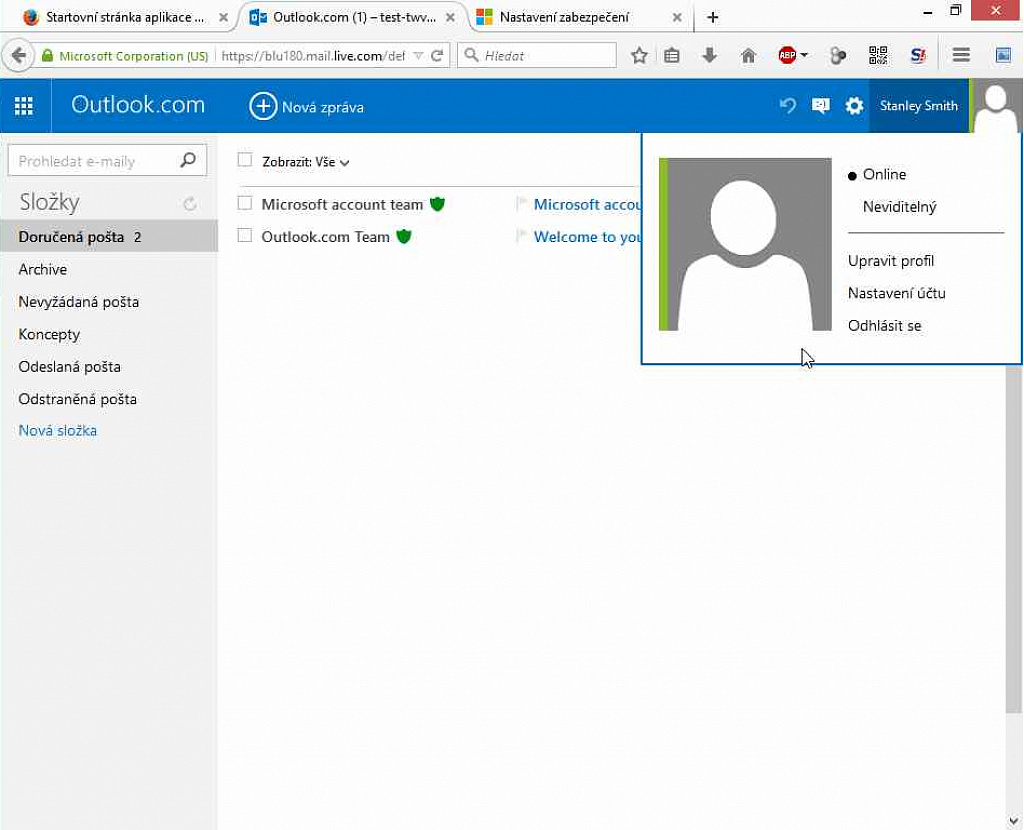The height and width of the screenshot is (830, 1024).
Task: Click the New message plus icon
Action: 263,106
